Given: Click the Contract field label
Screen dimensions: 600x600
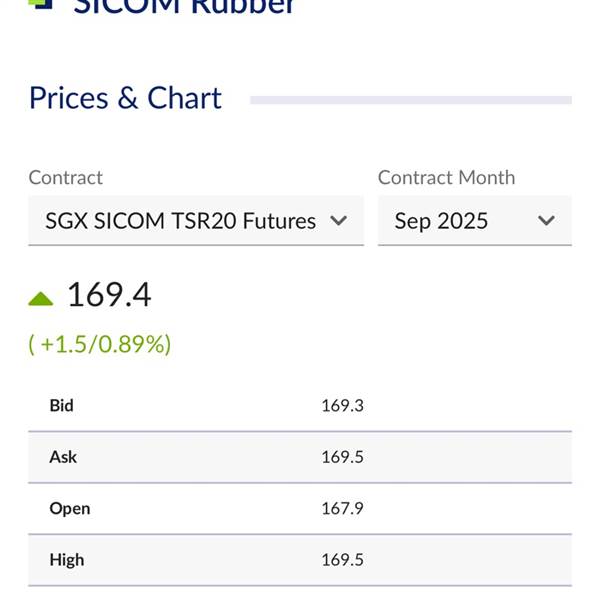Looking at the screenshot, I should pyautogui.click(x=65, y=178).
